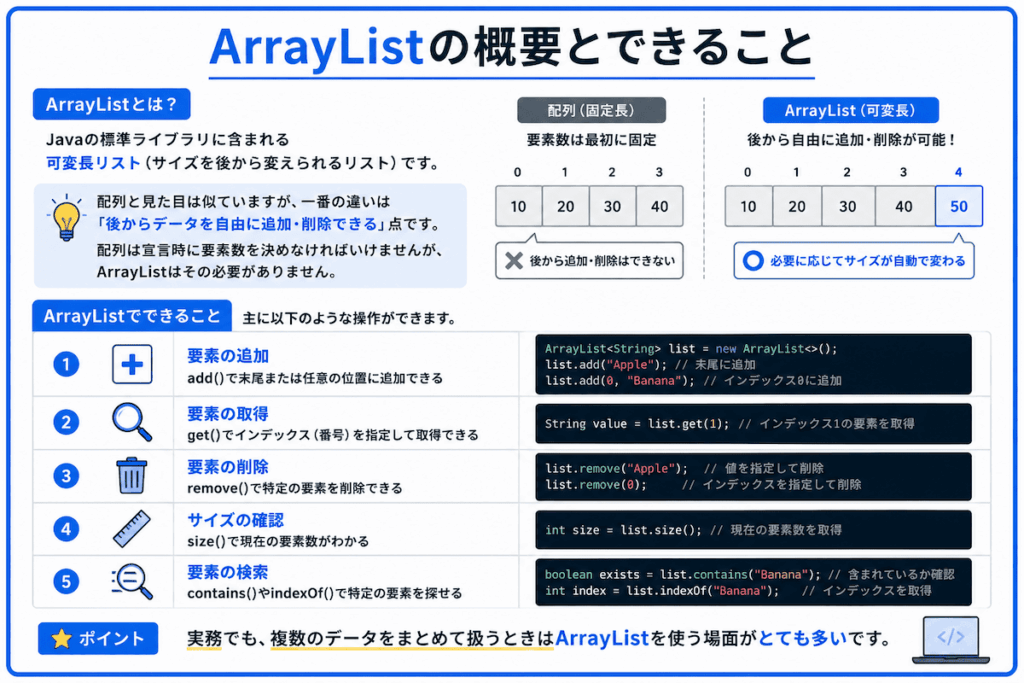The image size is (1024, 683).
Task: Select the ArrayListでできること tab
Action: [x=132, y=316]
